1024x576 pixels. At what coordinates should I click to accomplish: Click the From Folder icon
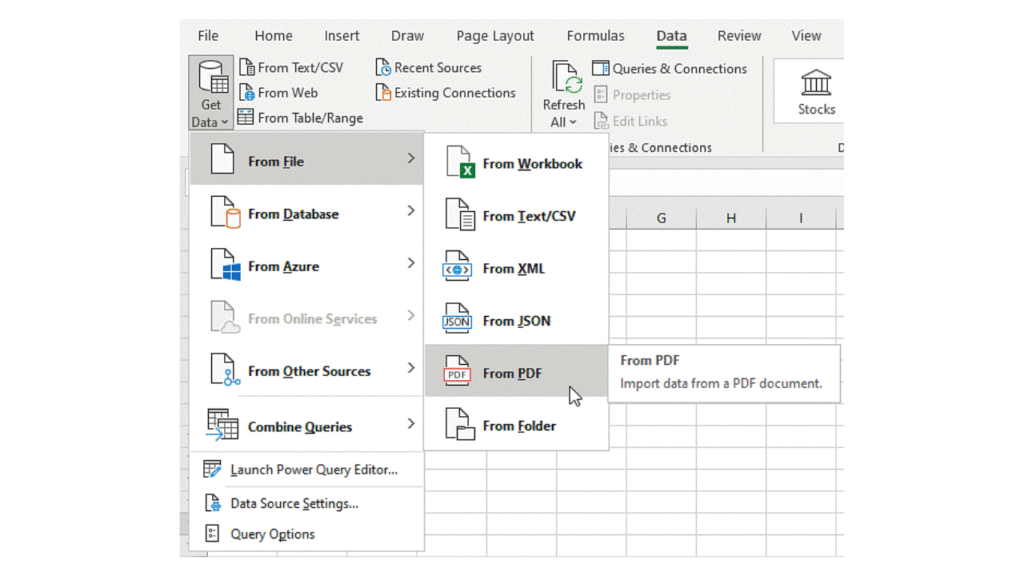[x=459, y=424]
